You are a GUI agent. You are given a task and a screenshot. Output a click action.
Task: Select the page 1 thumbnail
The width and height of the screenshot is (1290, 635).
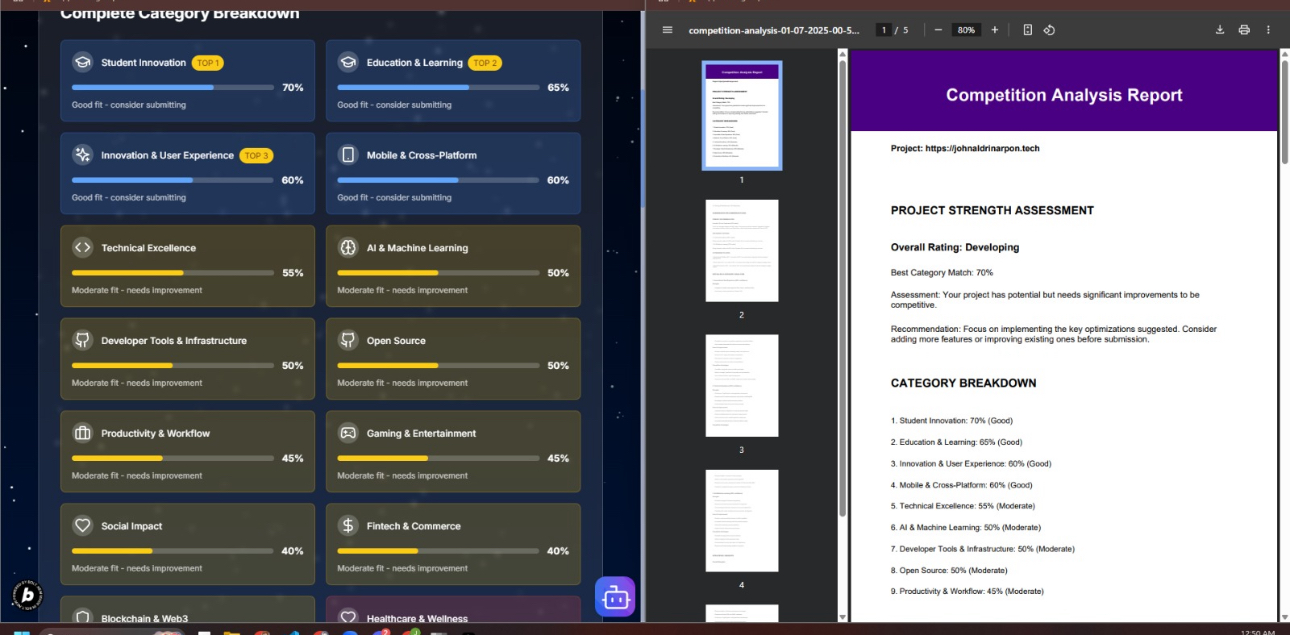[x=742, y=116]
